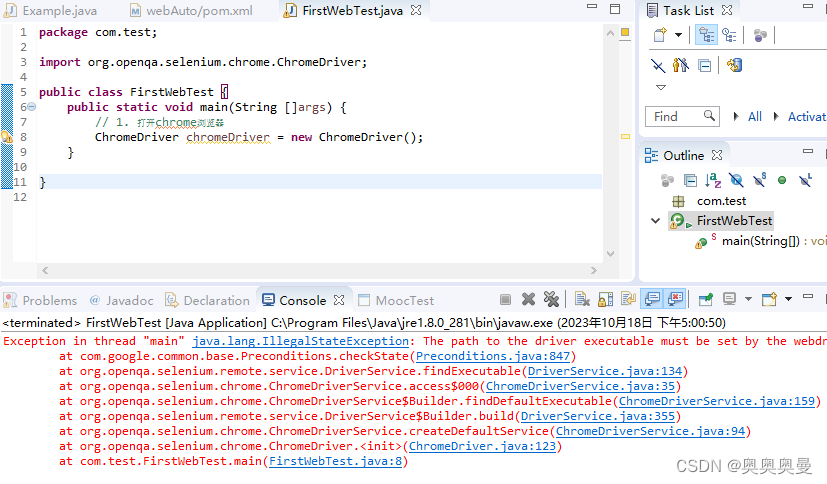Viewport: 827px width, 484px height.
Task: Collapse All in Task List toolbar
Action: point(704,65)
